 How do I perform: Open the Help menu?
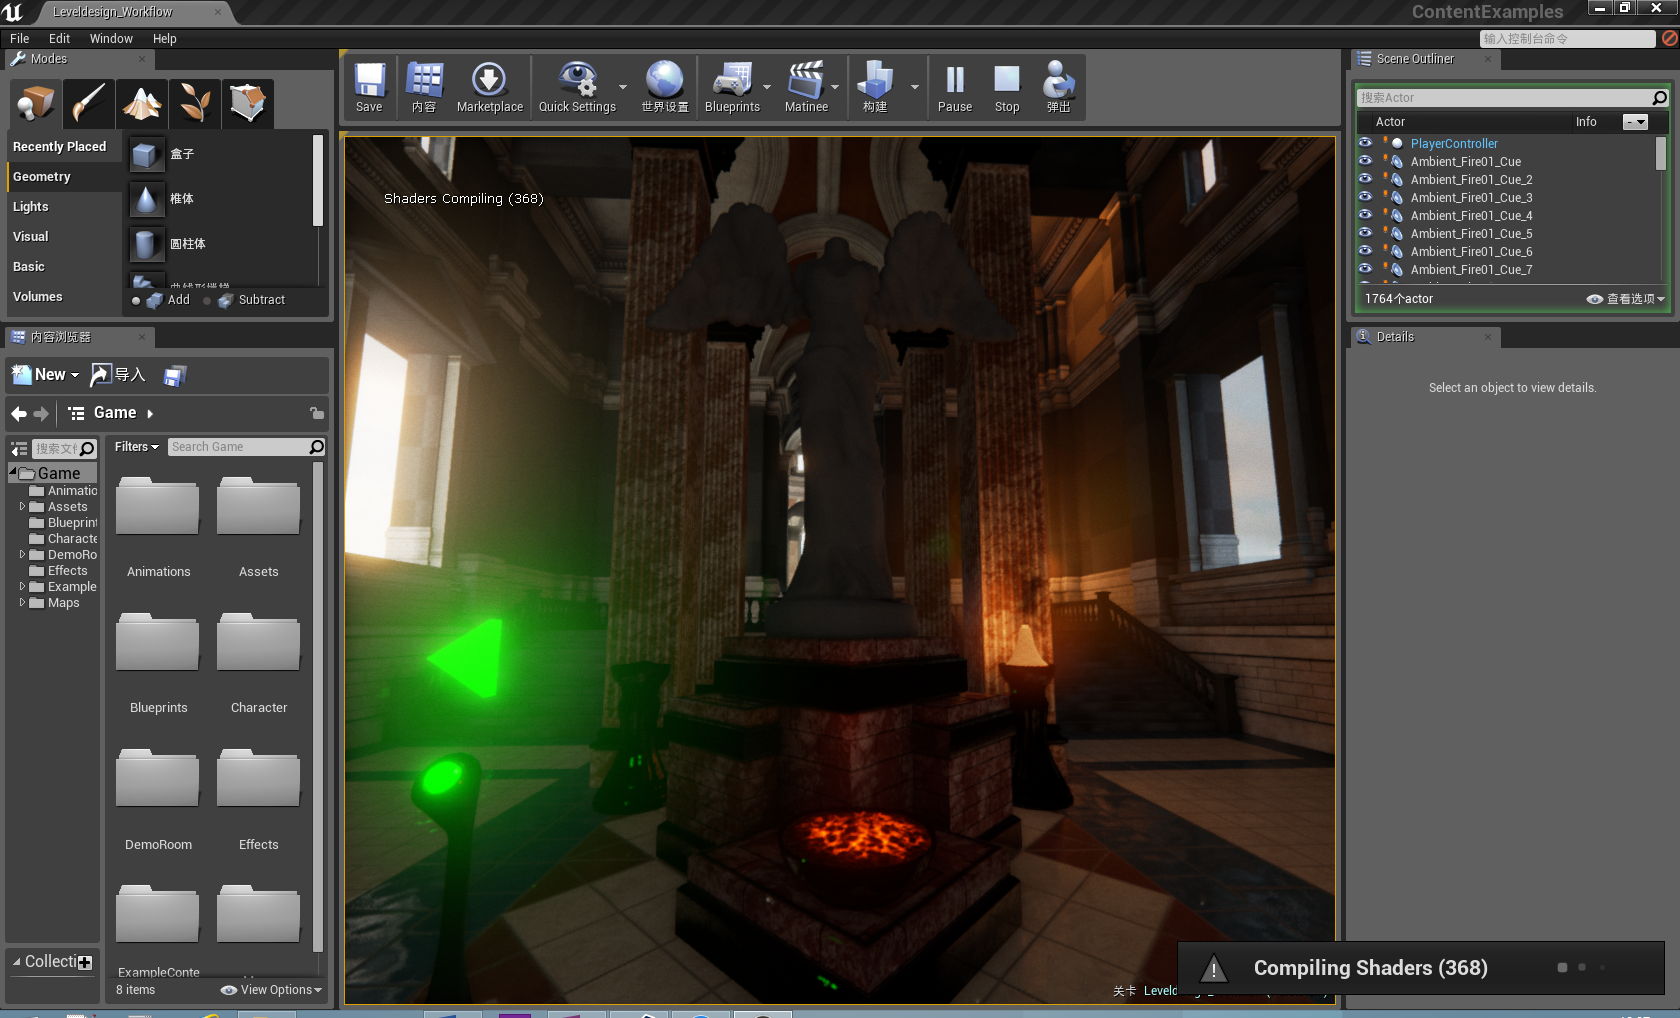coord(165,39)
